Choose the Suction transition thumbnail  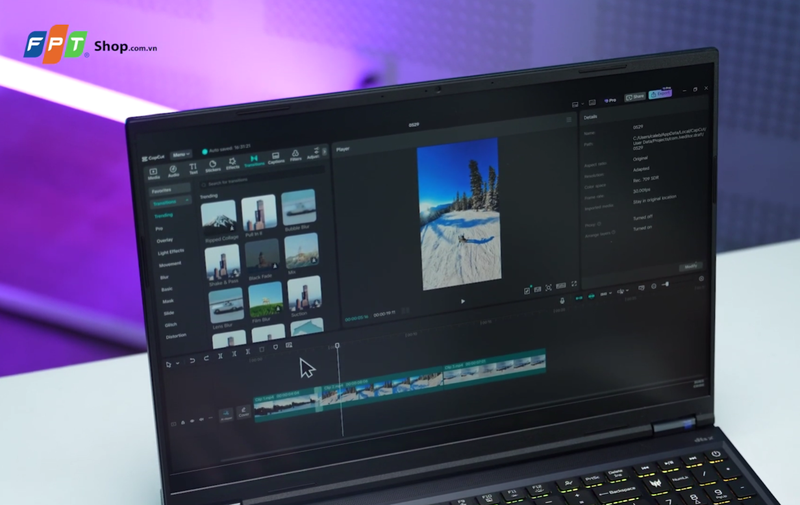pyautogui.click(x=305, y=293)
